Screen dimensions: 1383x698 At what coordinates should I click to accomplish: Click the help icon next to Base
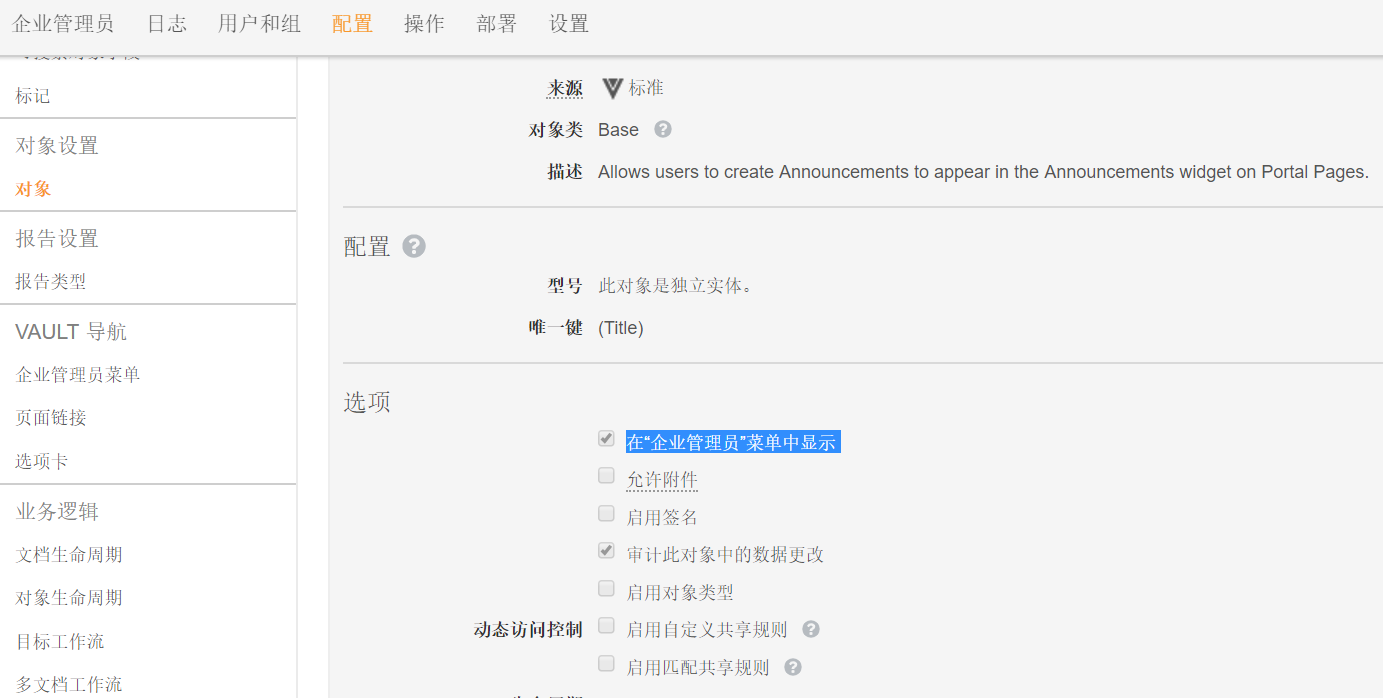click(662, 129)
